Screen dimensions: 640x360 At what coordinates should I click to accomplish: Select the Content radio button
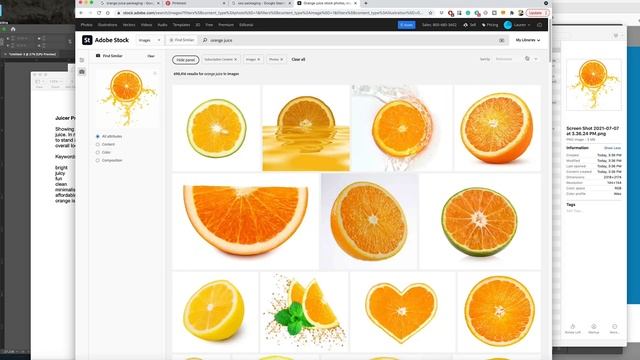click(x=98, y=144)
